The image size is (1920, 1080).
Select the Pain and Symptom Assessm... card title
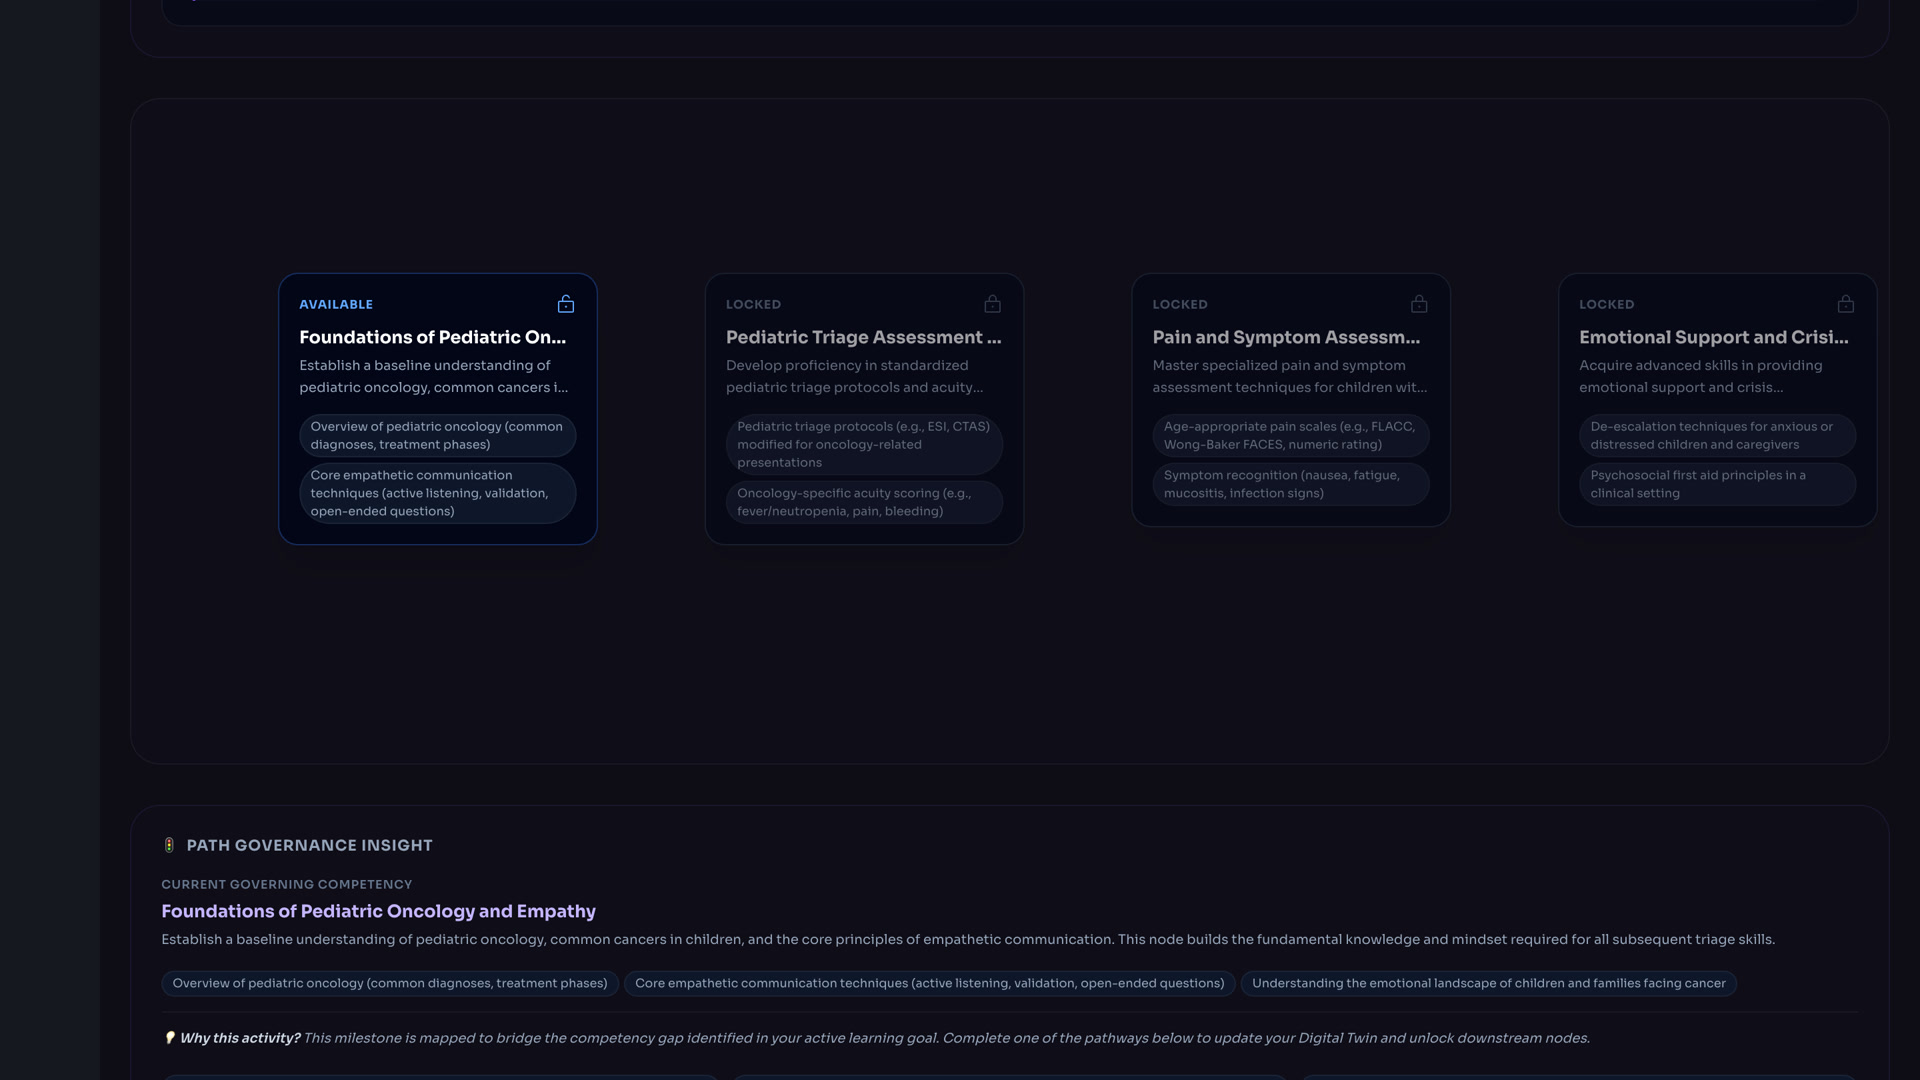tap(1286, 337)
